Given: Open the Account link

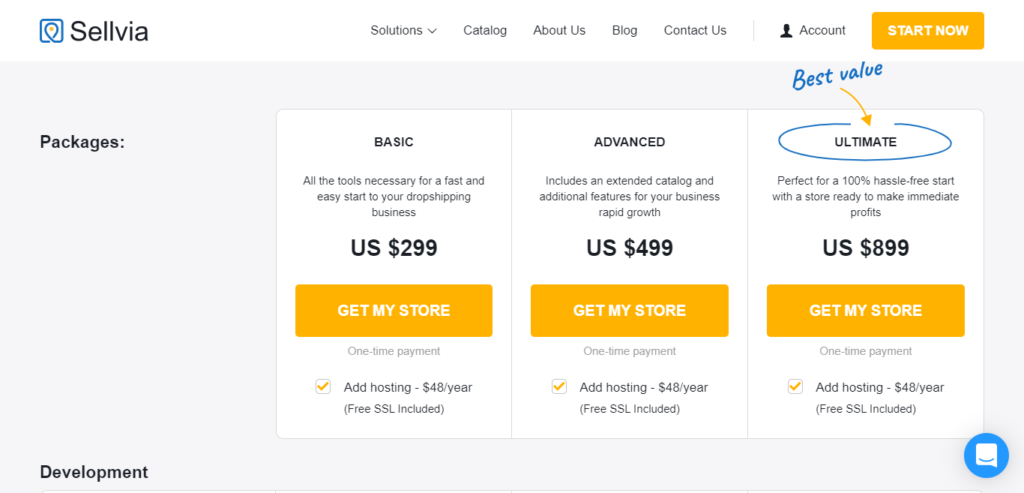Looking at the screenshot, I should [x=822, y=31].
